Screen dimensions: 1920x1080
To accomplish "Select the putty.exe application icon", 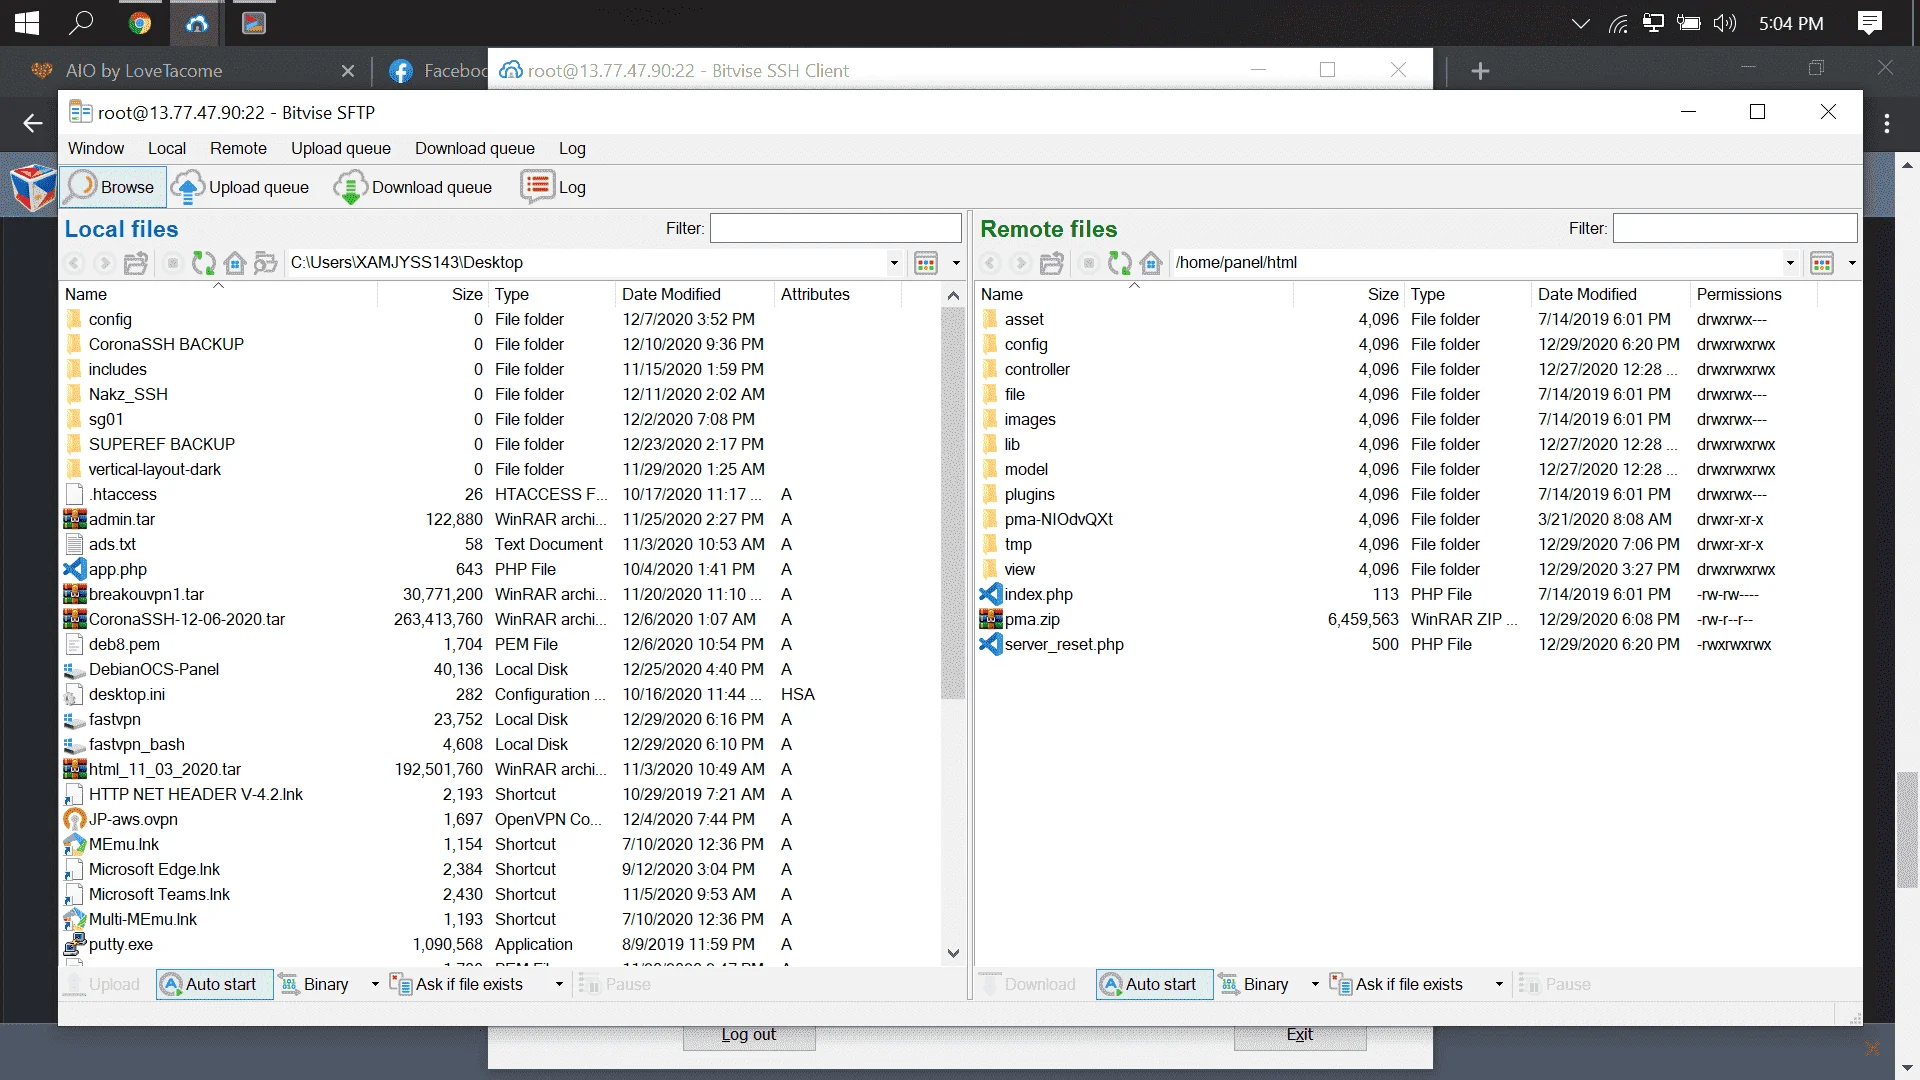I will tap(75, 944).
